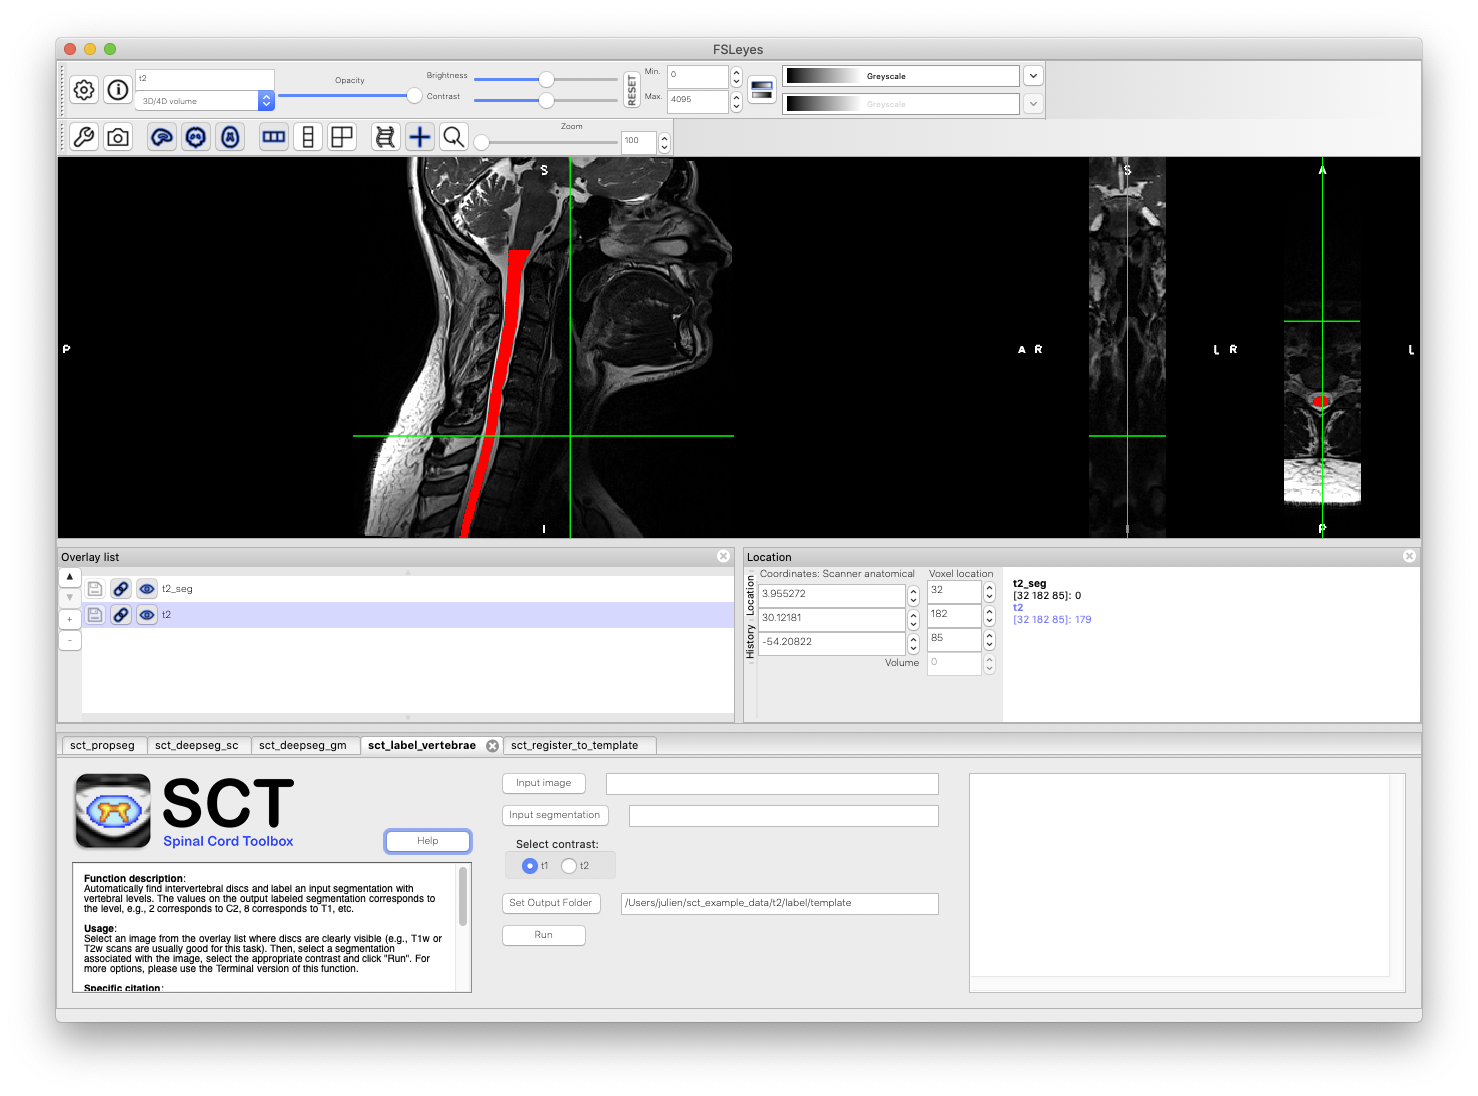Toggle the chain link icon for t2
The image size is (1478, 1096).
120,614
